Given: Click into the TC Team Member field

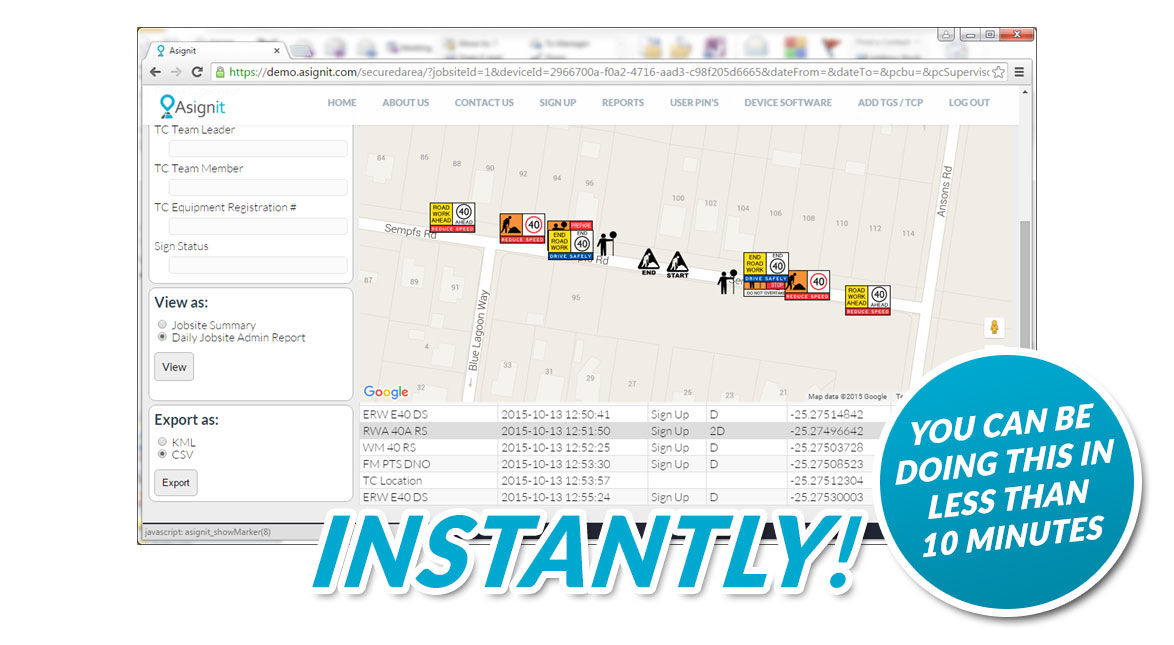Looking at the screenshot, I should (258, 187).
